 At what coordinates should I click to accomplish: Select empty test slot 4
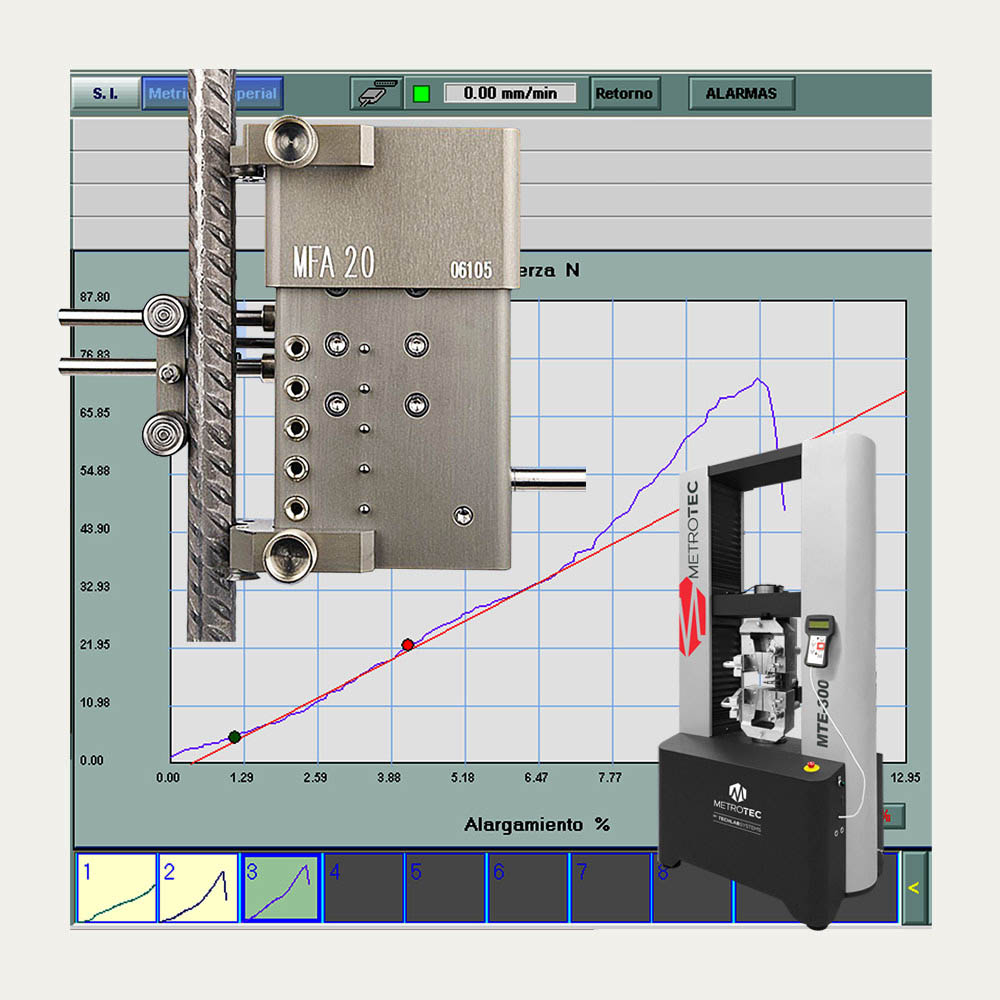pyautogui.click(x=363, y=887)
